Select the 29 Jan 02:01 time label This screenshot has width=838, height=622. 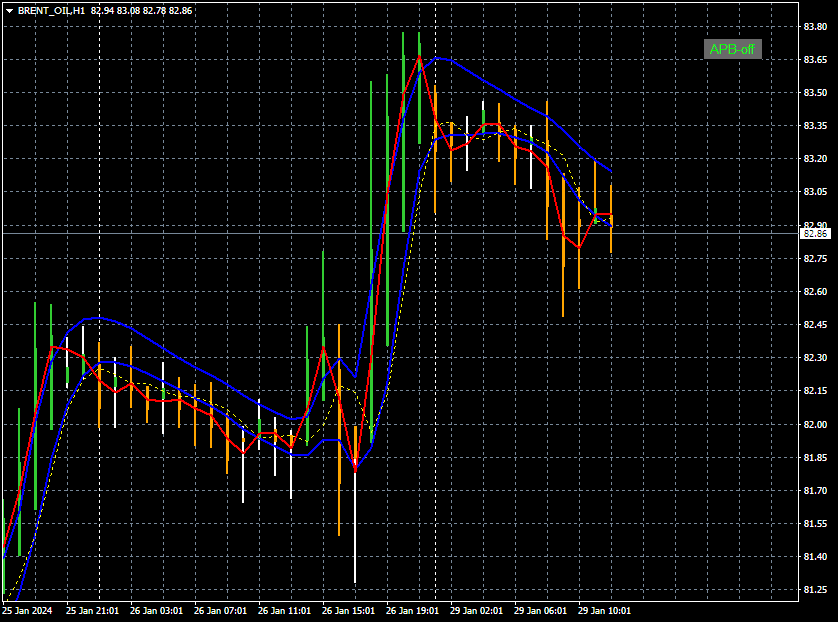(x=476, y=611)
